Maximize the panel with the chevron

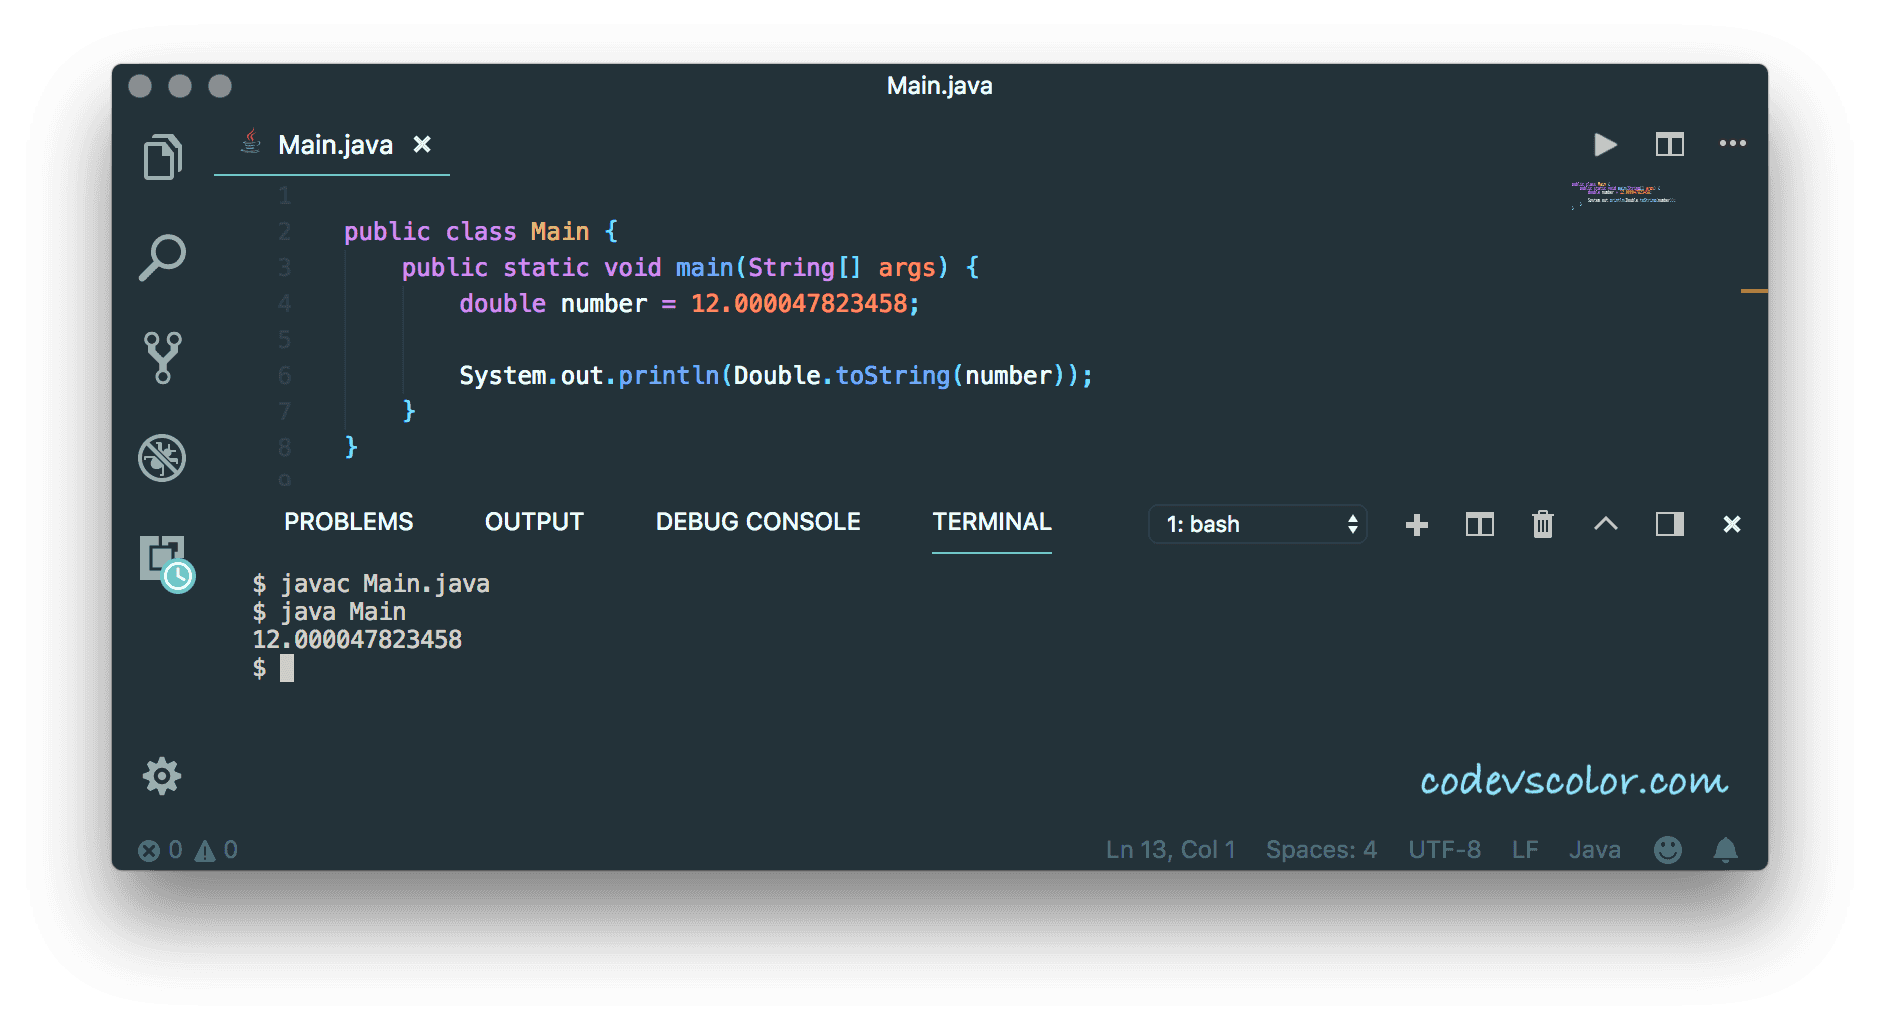[1606, 524]
